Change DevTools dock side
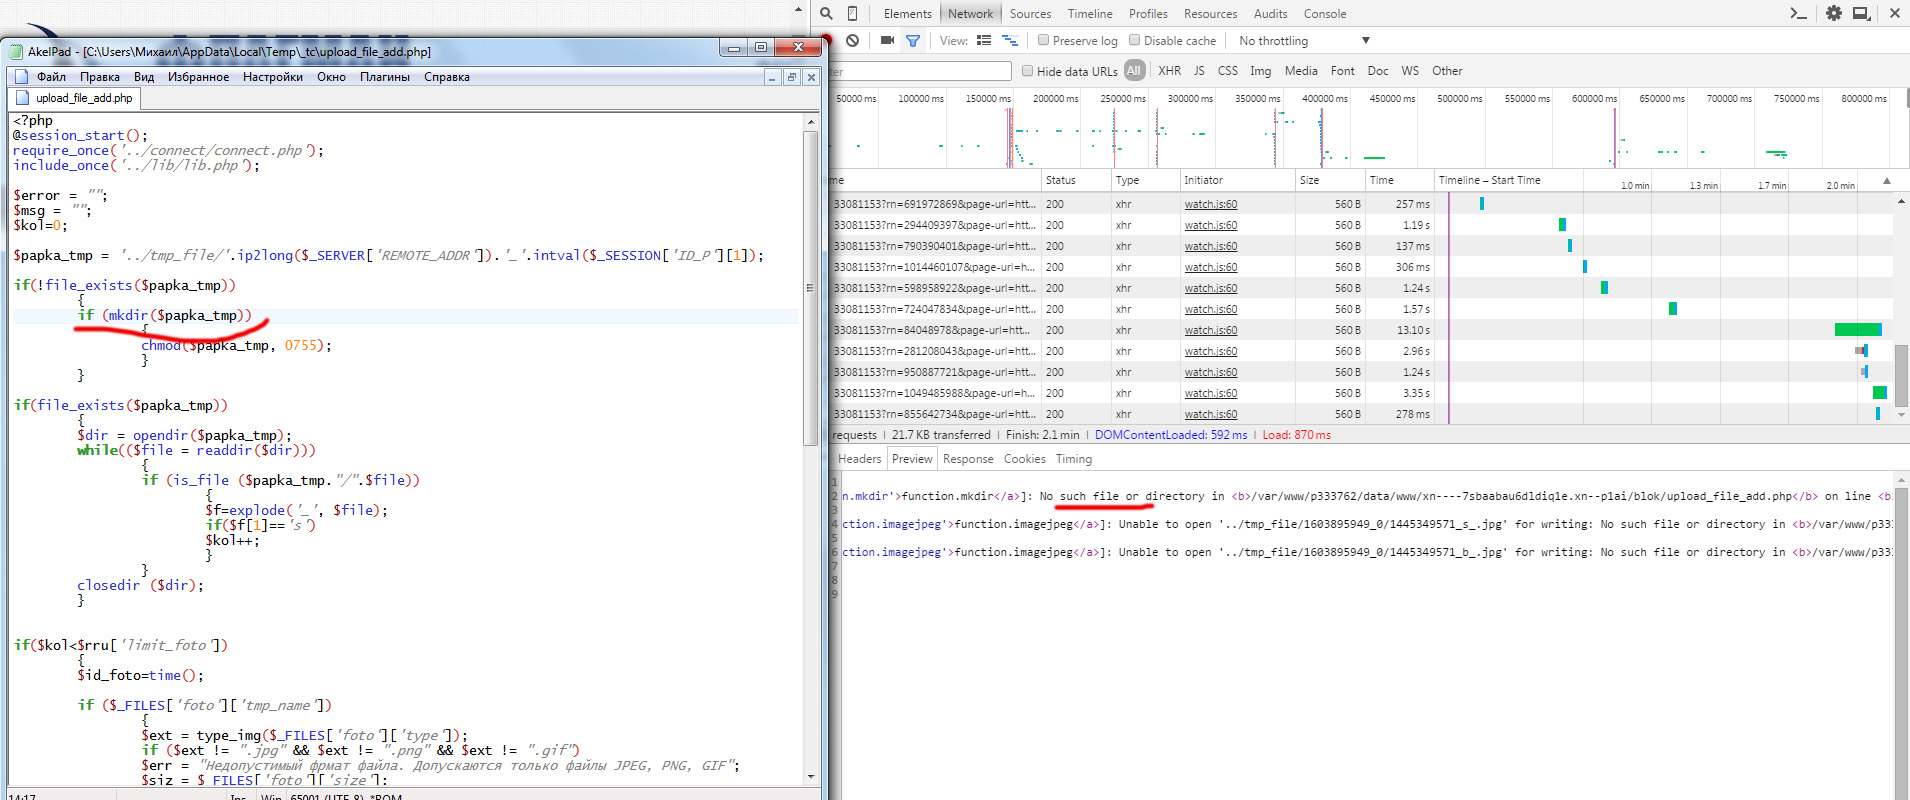The width and height of the screenshot is (1910, 800). [x=1861, y=13]
